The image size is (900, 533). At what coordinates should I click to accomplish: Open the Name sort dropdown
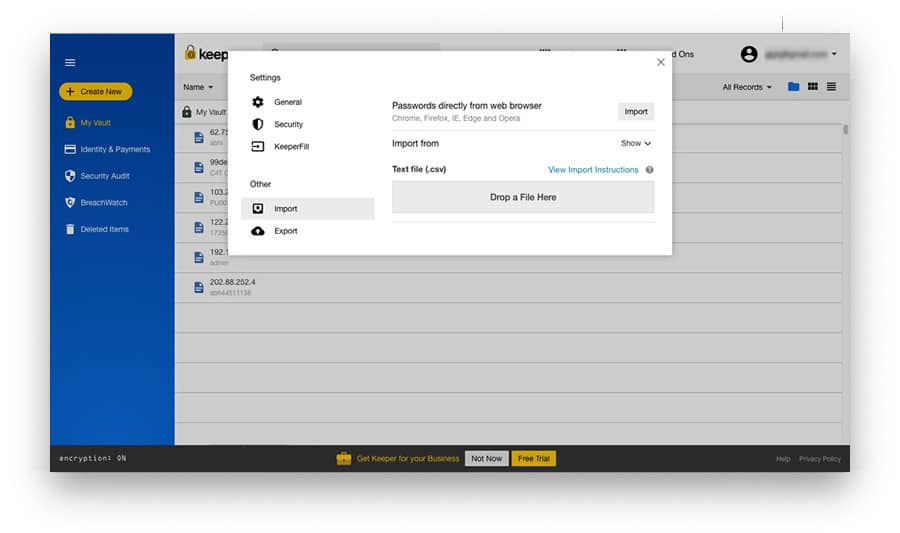pyautogui.click(x=198, y=87)
